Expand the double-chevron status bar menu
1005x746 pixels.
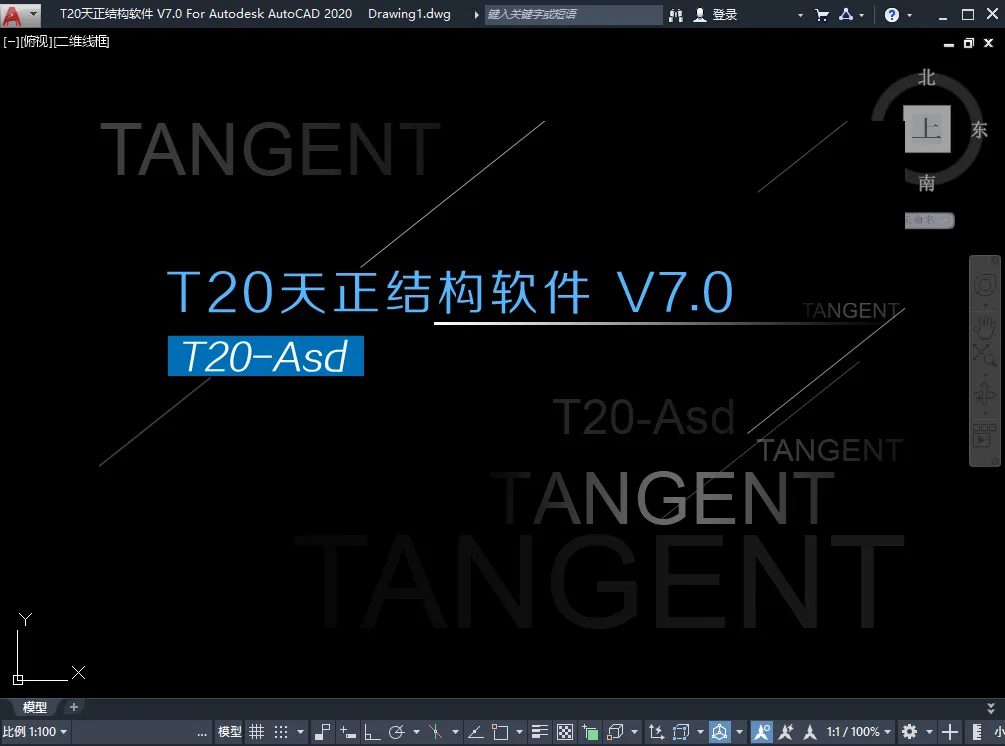coord(992,708)
